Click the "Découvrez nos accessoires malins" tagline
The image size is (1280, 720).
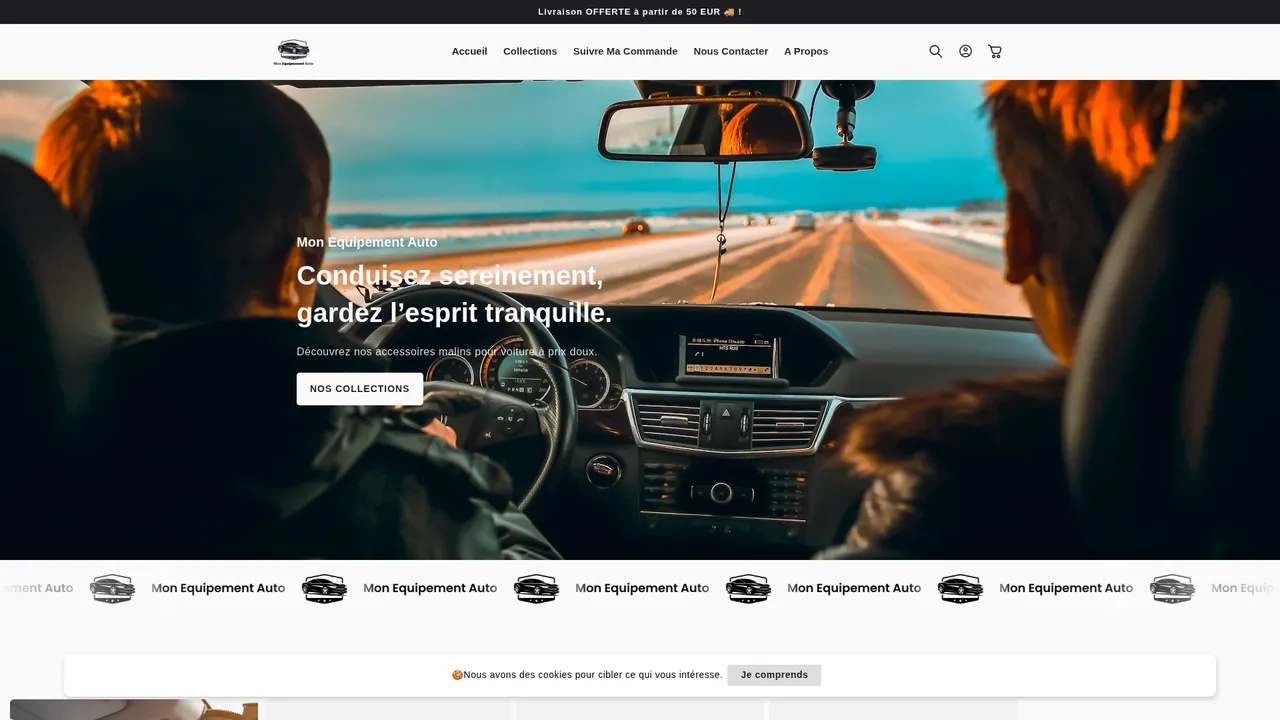pyautogui.click(x=447, y=352)
